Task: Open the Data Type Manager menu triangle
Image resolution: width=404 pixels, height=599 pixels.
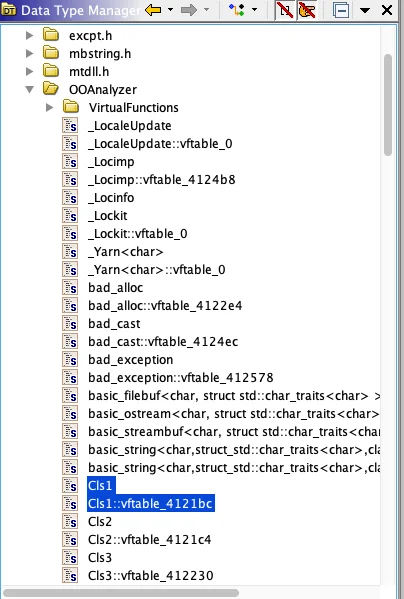Action: tap(365, 10)
